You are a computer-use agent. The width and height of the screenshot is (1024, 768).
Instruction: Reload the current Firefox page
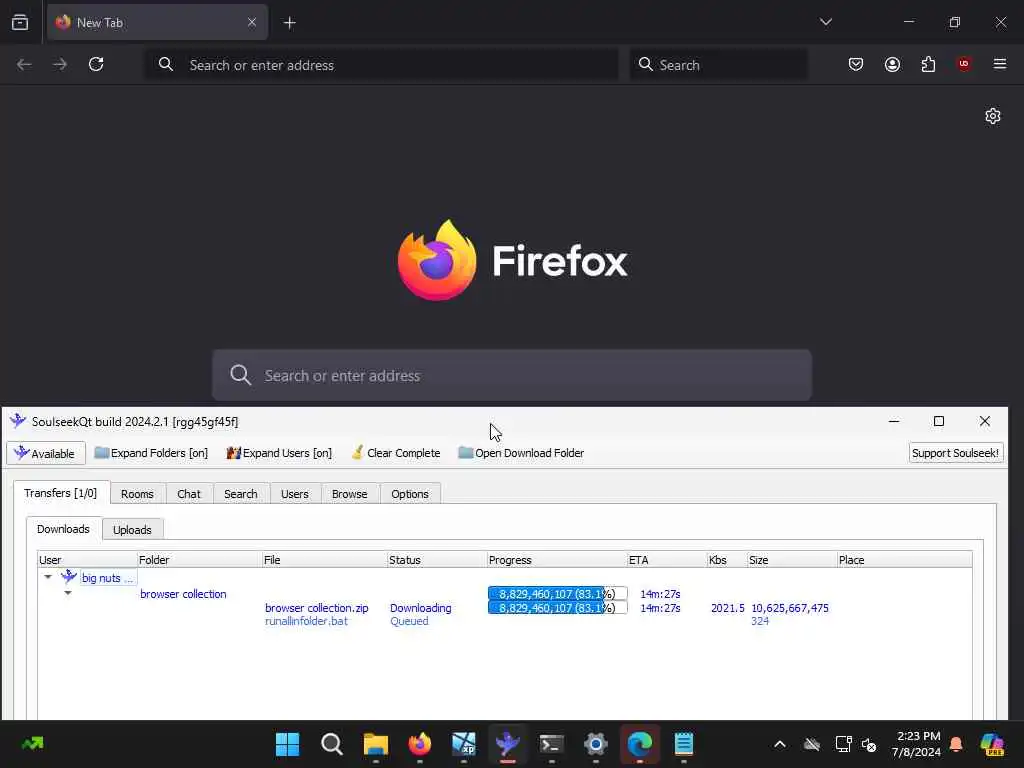coord(96,64)
